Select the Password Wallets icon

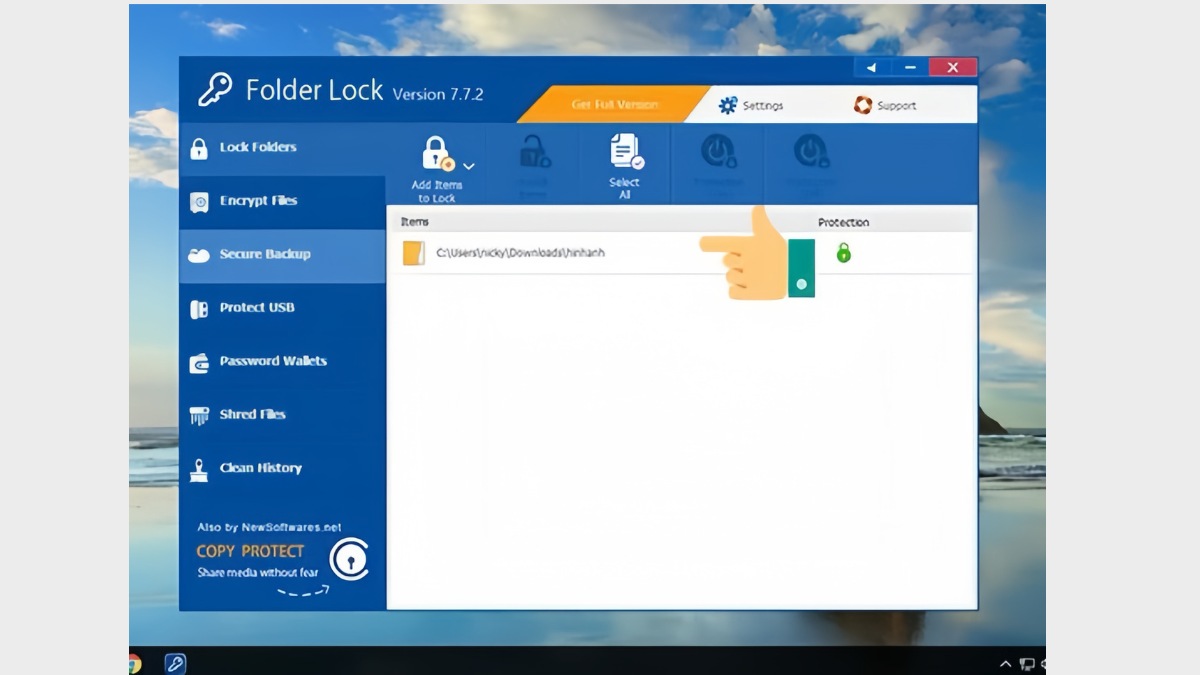click(200, 361)
